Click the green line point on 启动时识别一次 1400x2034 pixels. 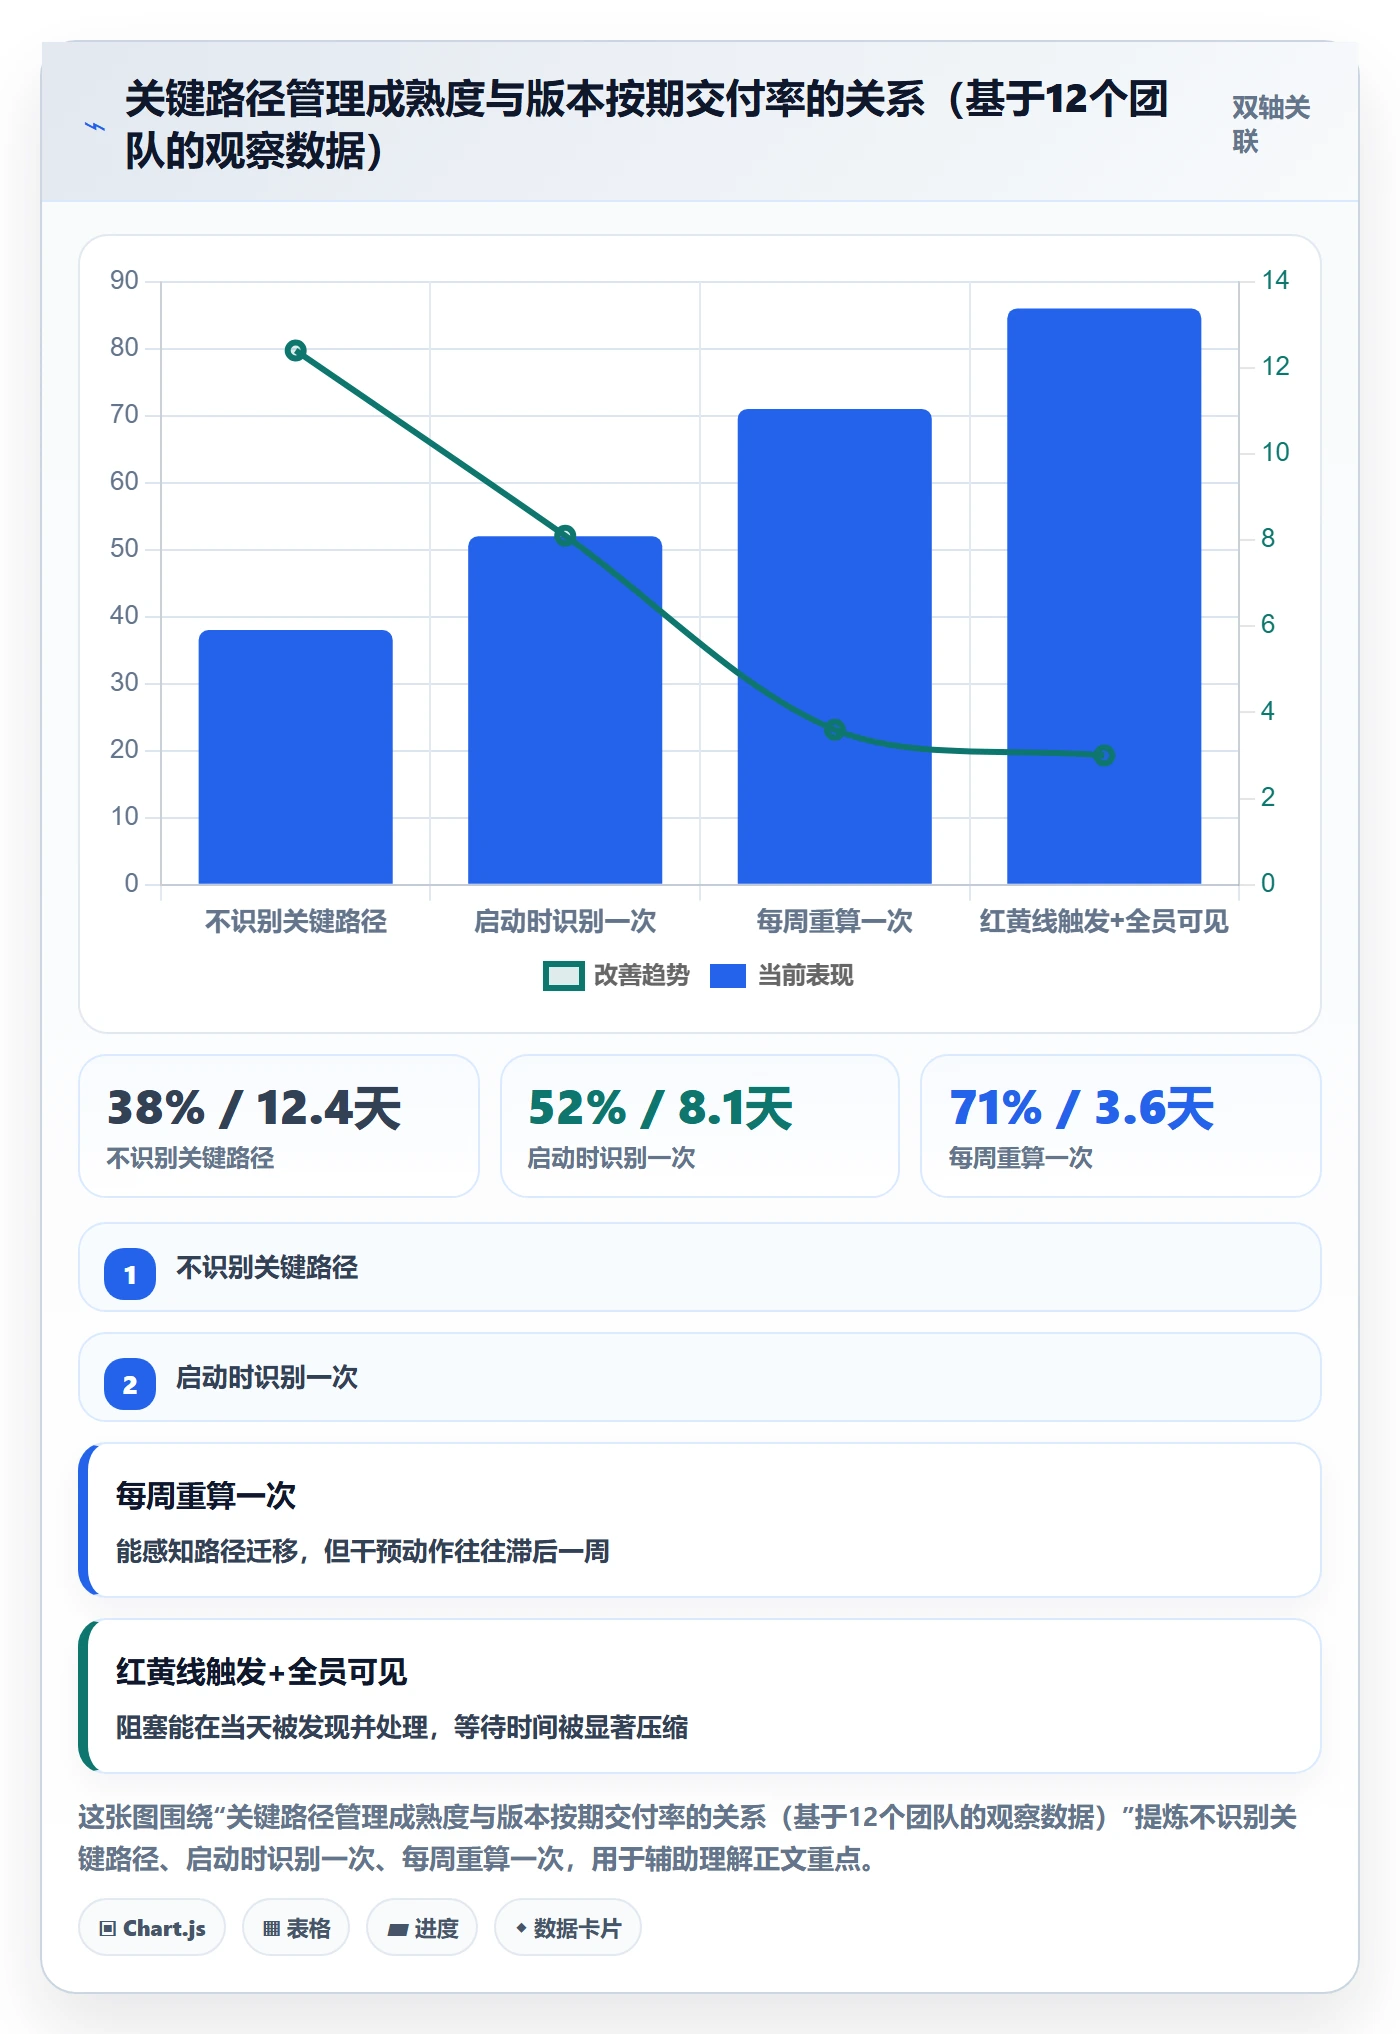click(x=565, y=535)
